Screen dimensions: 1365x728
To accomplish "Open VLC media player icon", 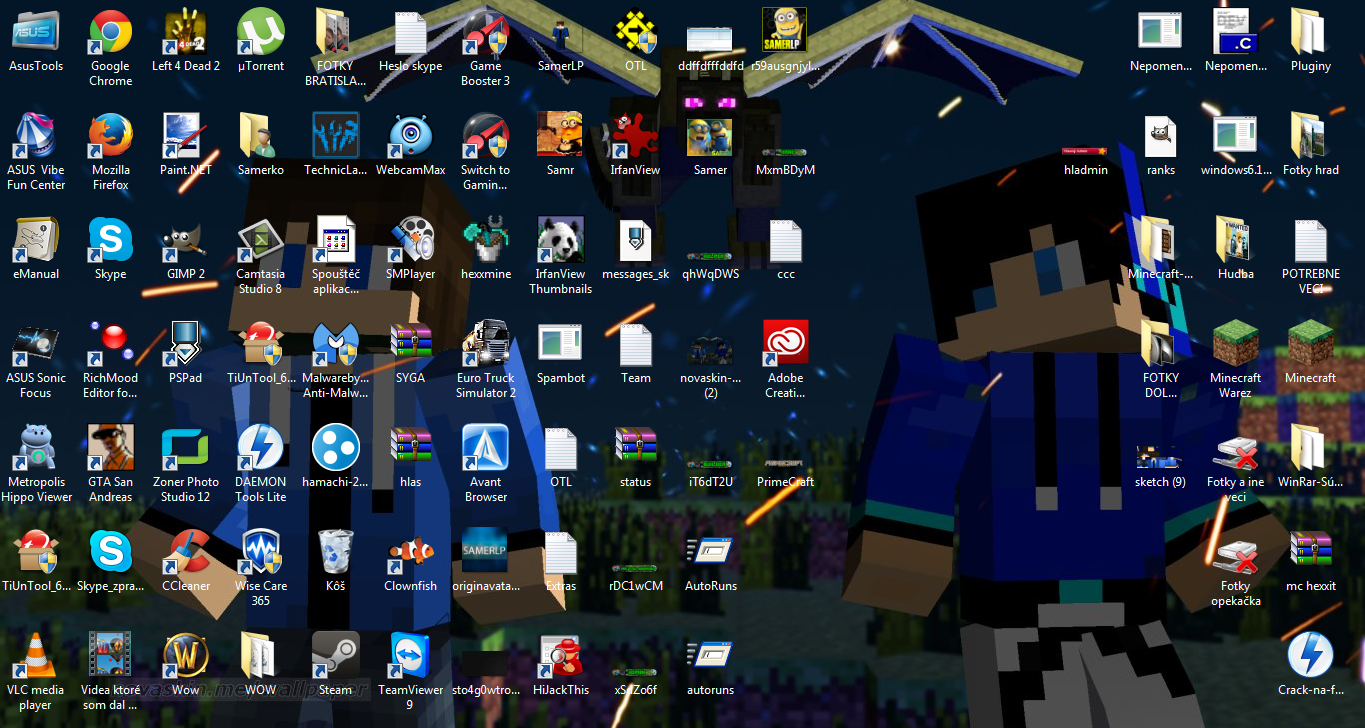I will pos(35,658).
